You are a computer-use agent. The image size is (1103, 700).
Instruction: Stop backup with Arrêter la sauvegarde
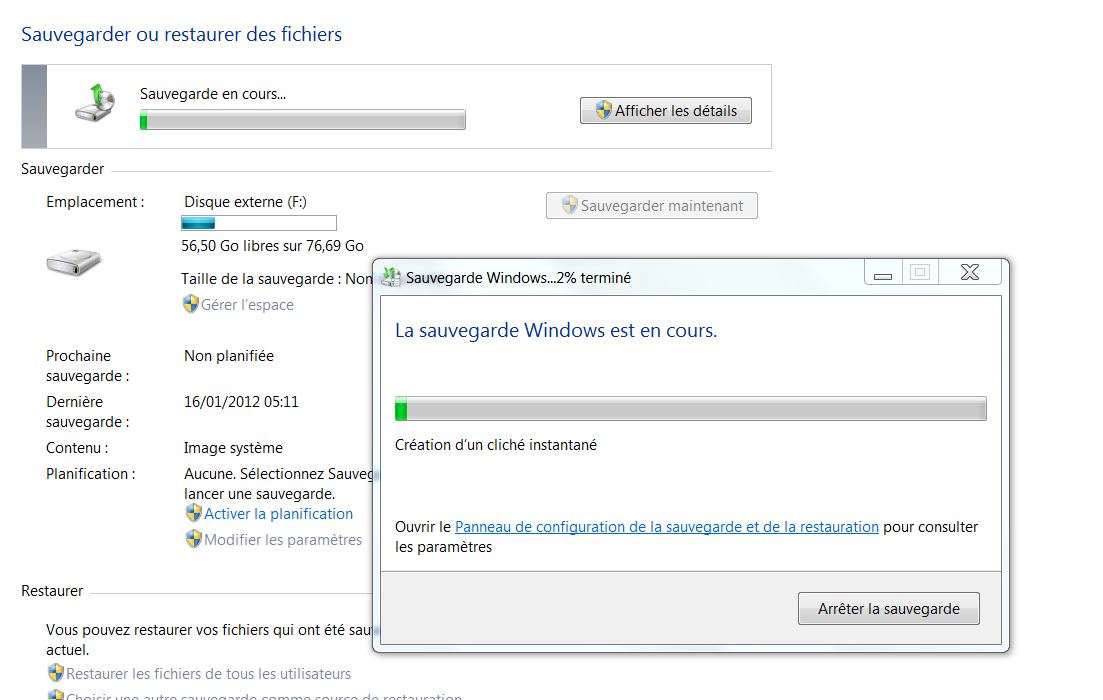[888, 609]
